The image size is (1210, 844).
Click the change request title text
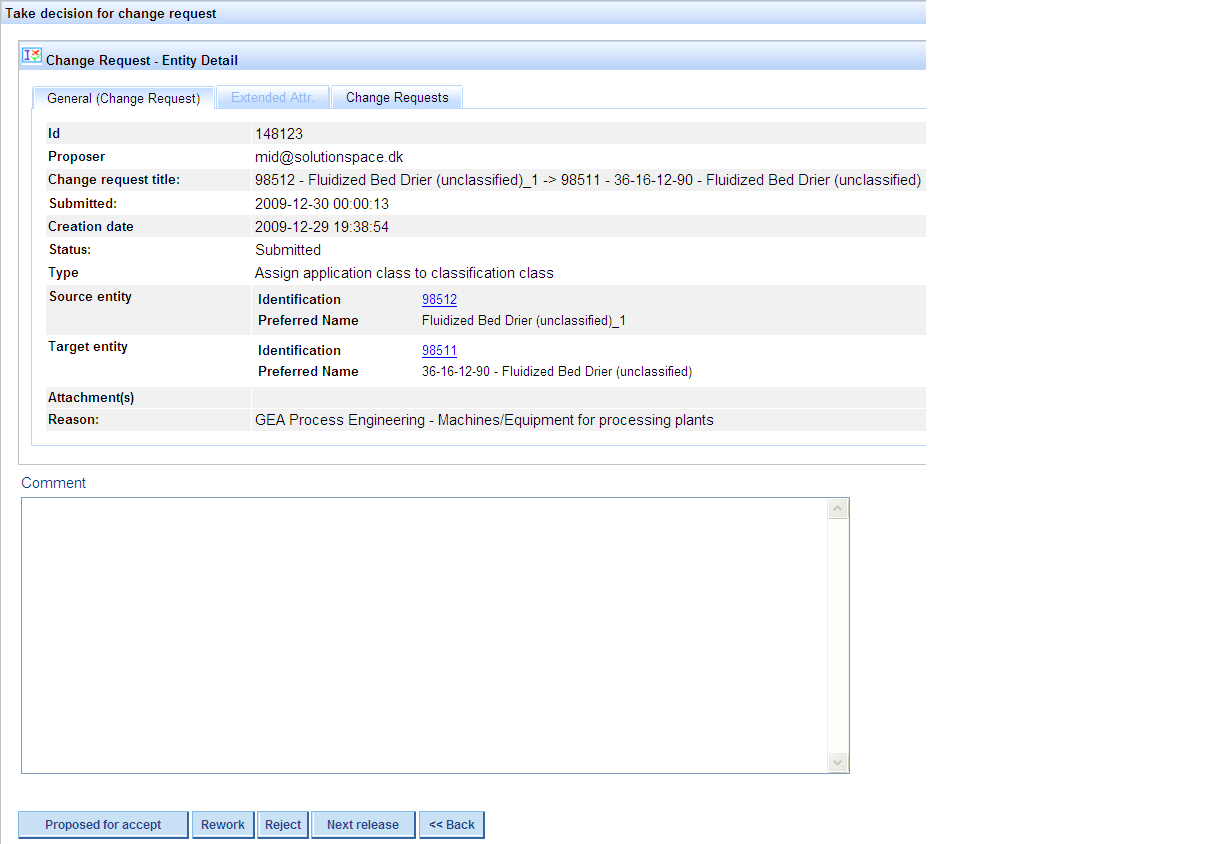tap(587, 180)
